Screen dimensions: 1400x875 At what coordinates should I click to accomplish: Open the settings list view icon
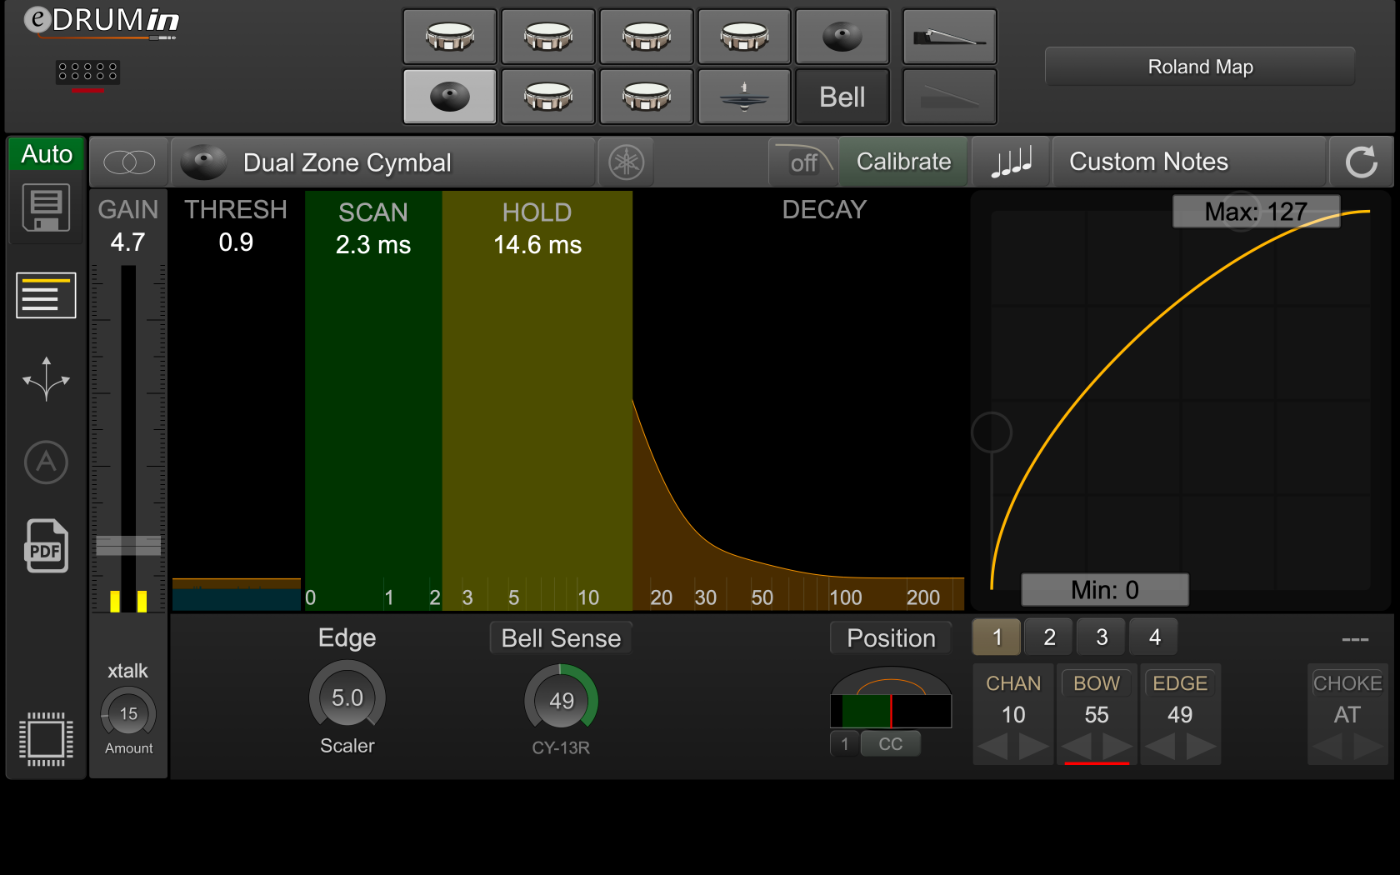tap(46, 296)
